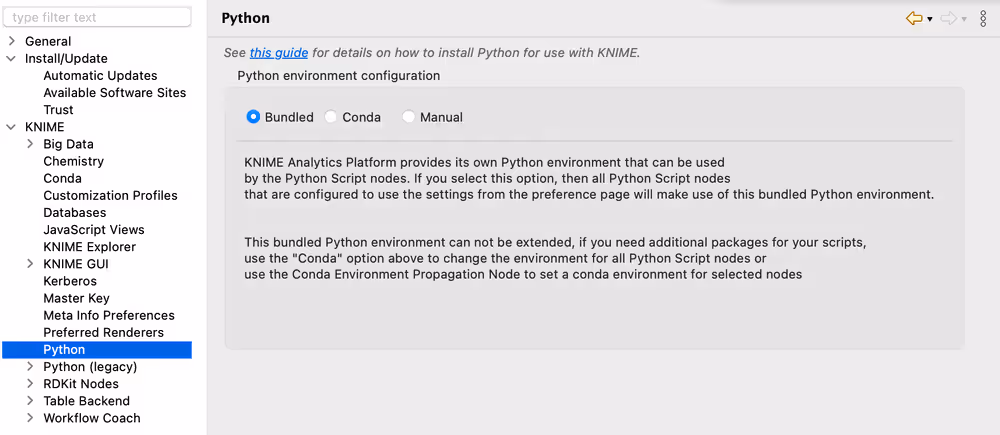Viewport: 1000px width, 435px height.
Task: Open the Databases preference page
Action: coord(74,213)
